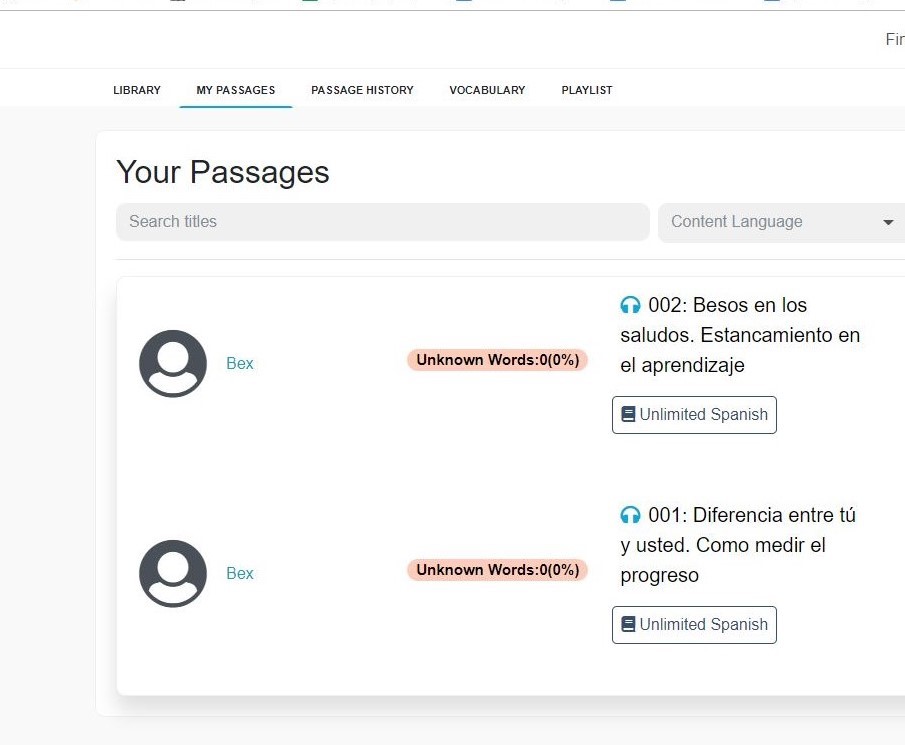The width and height of the screenshot is (905, 745).
Task: Open the Playlist tab
Action: (x=587, y=90)
